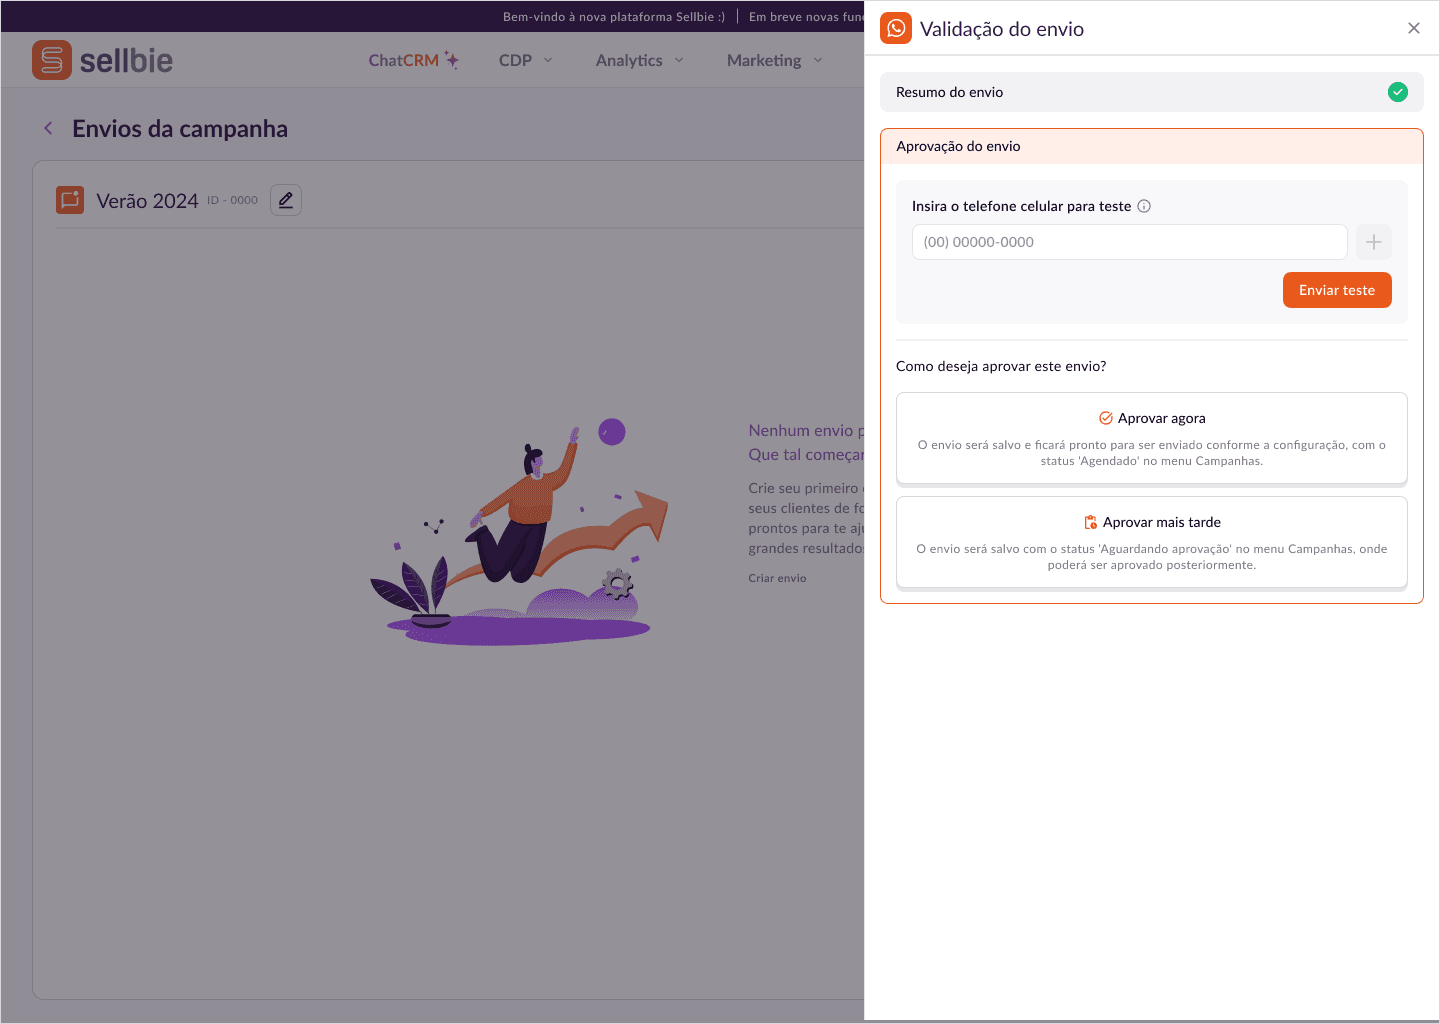Add another phone with the plus button
The image size is (1440, 1024).
1373,242
